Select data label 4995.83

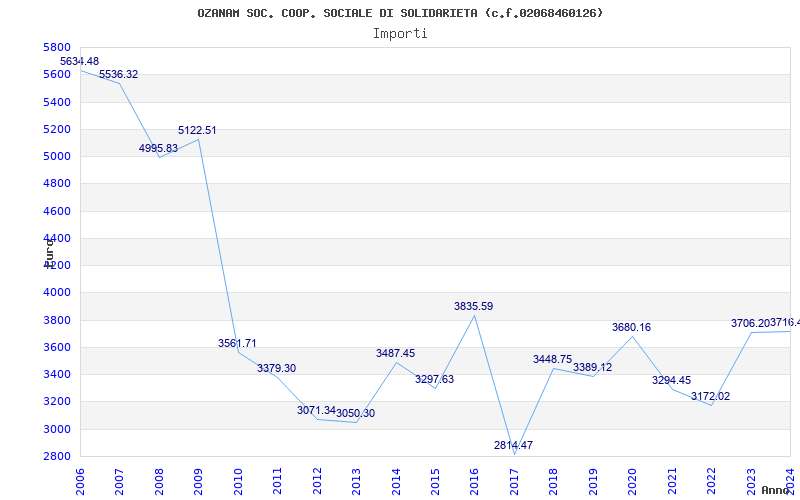click(x=158, y=148)
